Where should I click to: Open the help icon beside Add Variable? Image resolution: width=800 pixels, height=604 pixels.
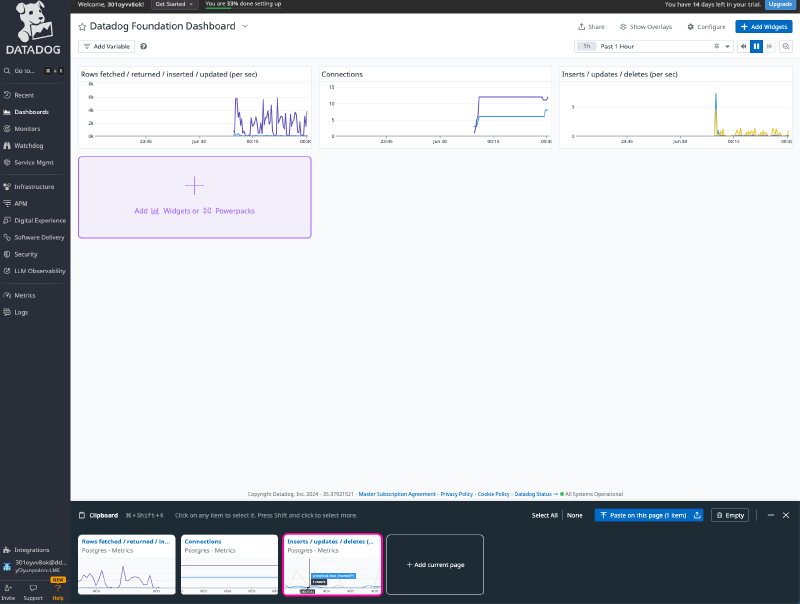pos(144,46)
